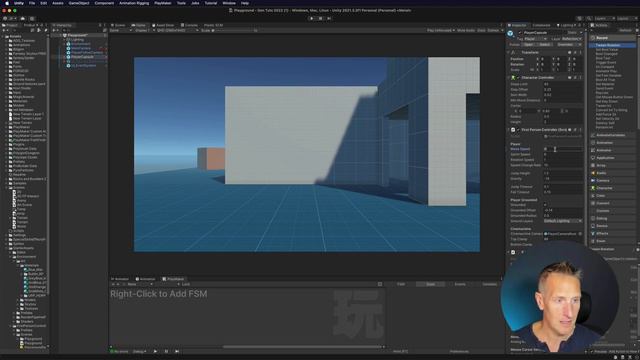Viewport: 640px width, 360px height.
Task: Open the Tag dropdown
Action: coord(535,39)
